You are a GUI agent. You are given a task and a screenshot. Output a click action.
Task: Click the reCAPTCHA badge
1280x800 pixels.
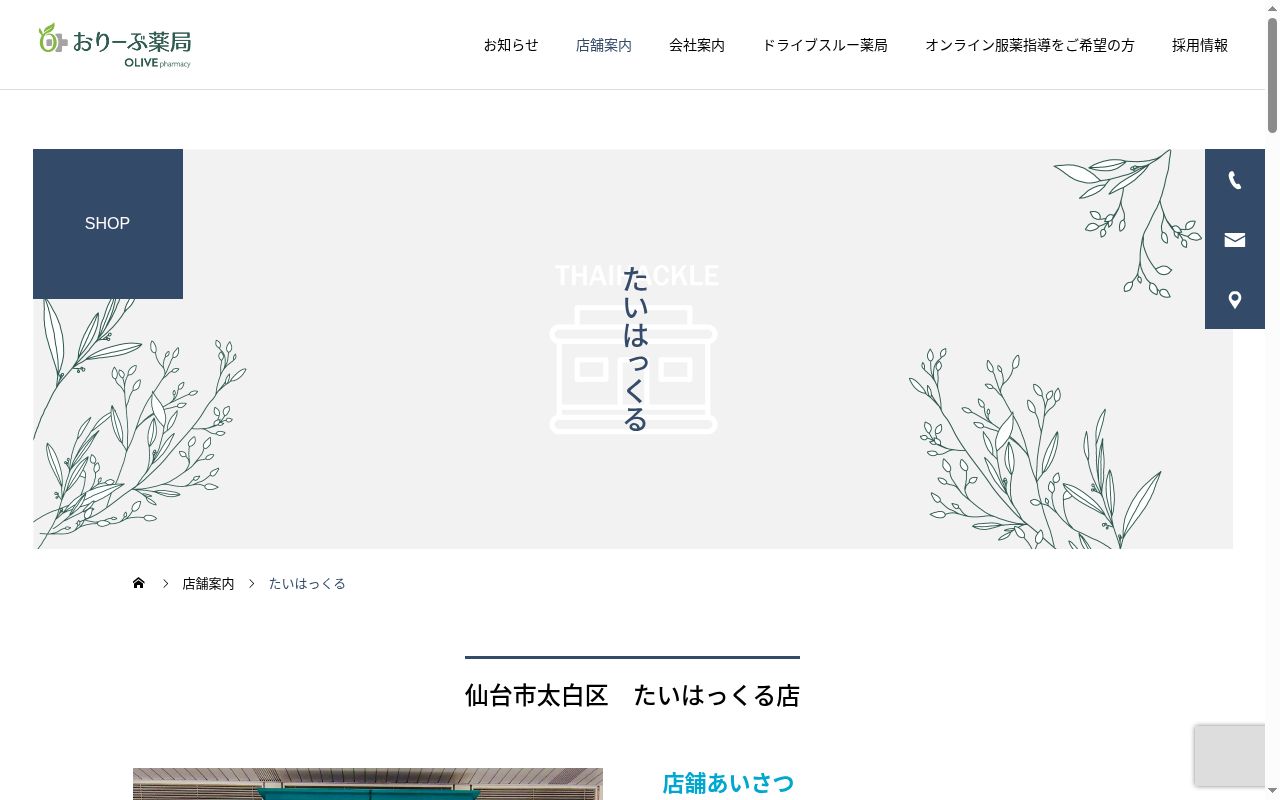1230,755
